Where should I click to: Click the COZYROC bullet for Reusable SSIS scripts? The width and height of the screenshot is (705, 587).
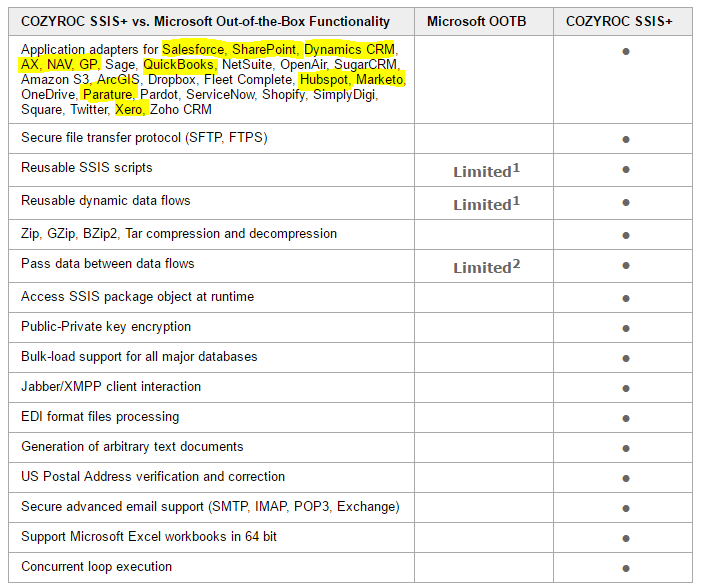(625, 169)
